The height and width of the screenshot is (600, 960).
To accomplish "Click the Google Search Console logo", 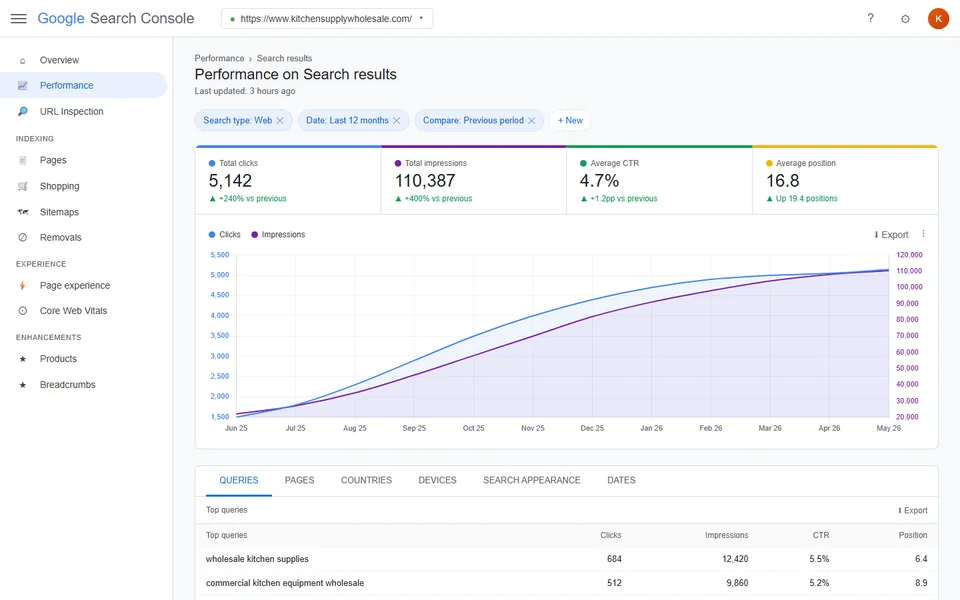I will click(x=116, y=18).
